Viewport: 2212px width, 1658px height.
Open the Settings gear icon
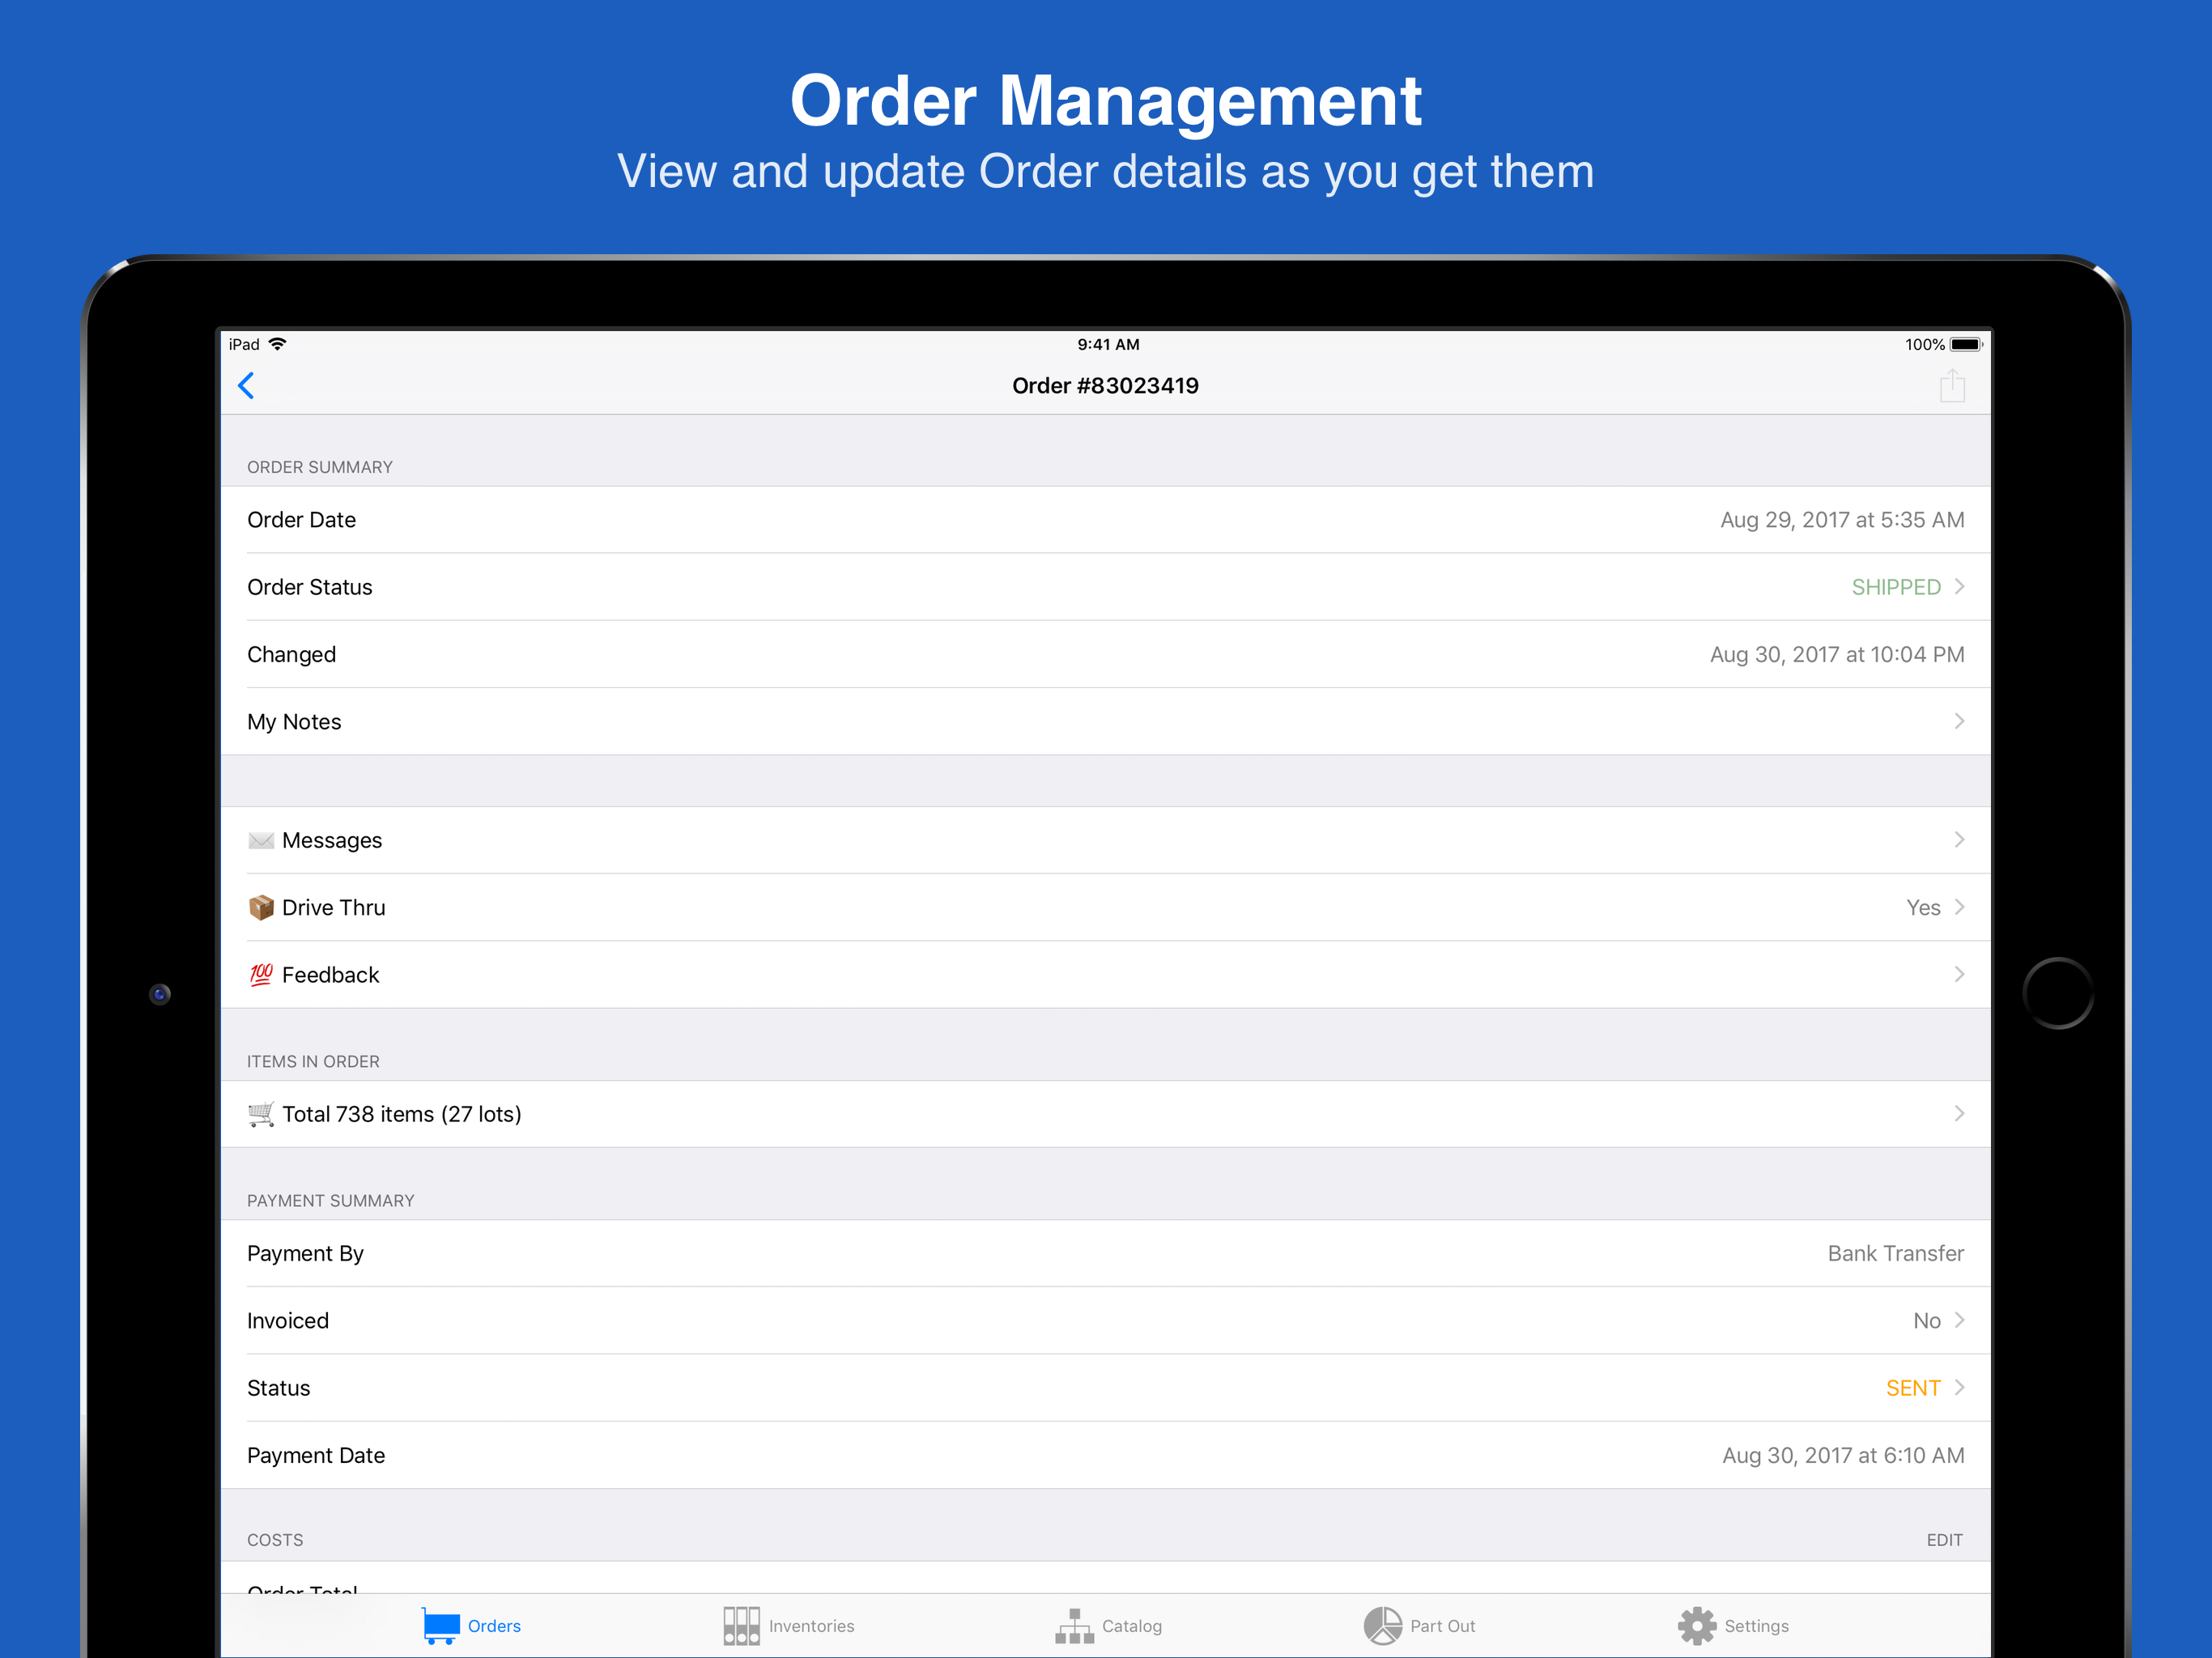tap(1696, 1626)
